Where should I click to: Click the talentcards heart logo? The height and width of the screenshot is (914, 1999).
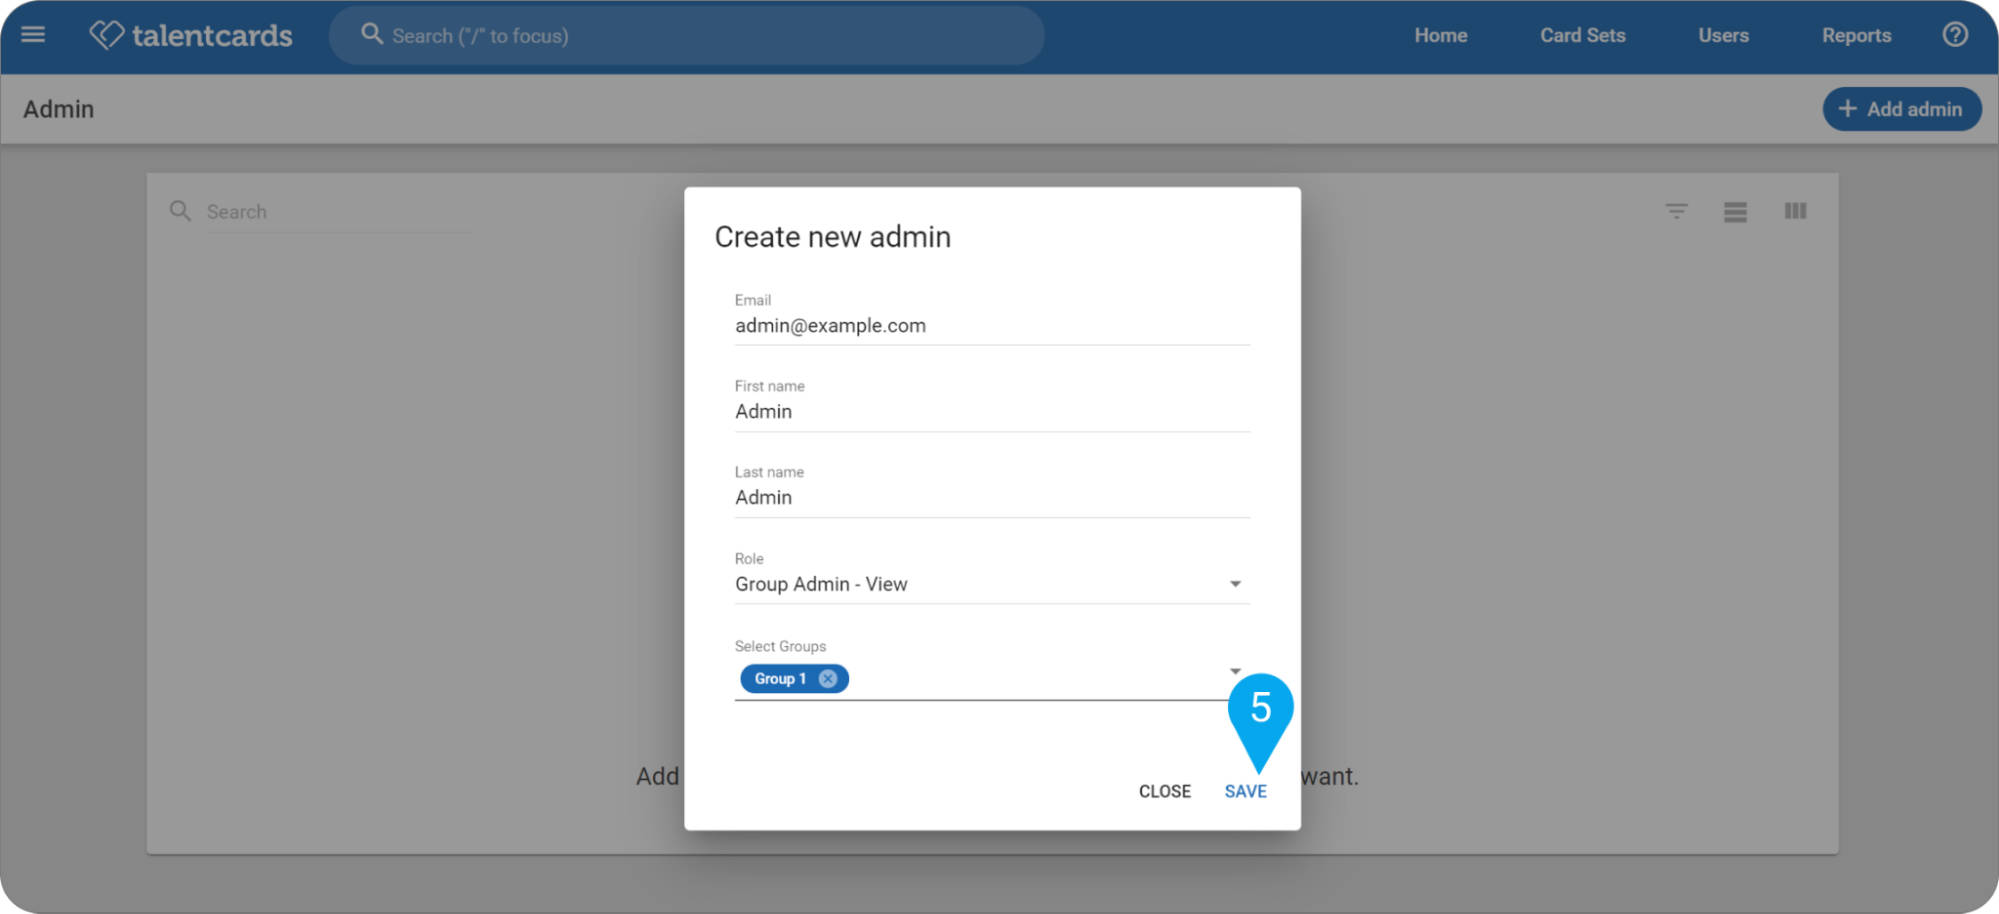click(107, 35)
